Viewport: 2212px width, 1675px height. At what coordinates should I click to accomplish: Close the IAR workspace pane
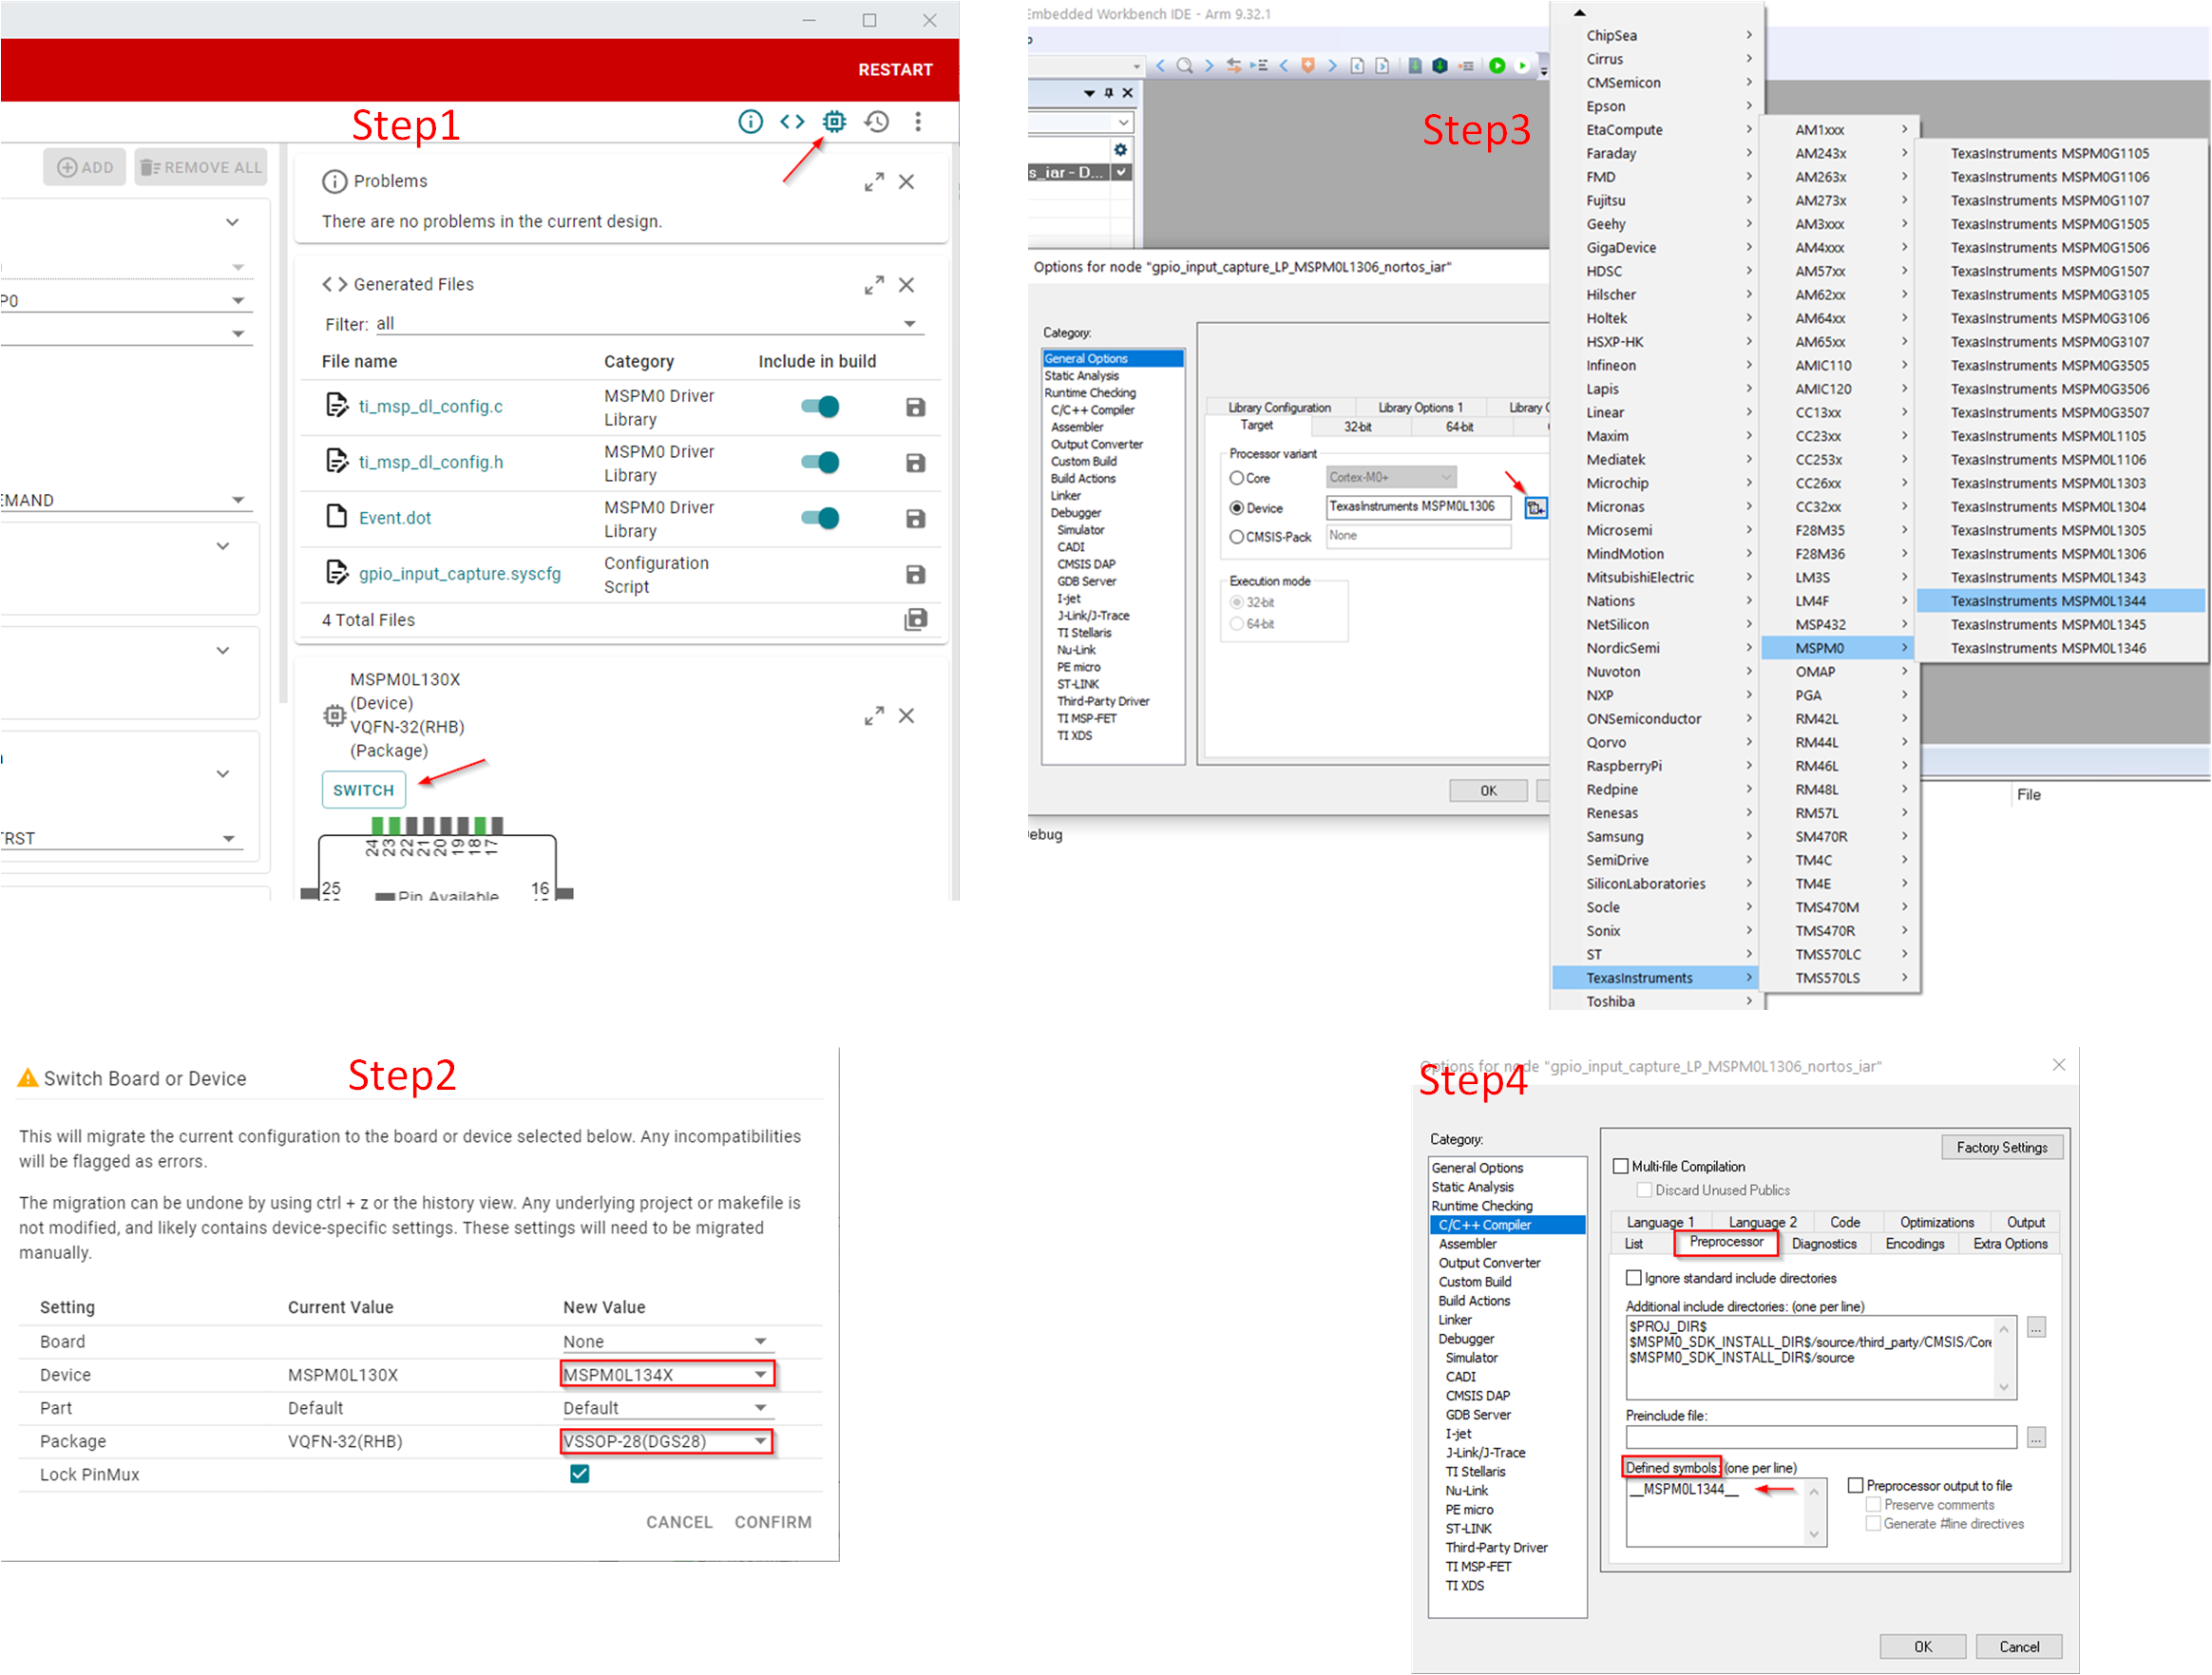(x=1127, y=93)
